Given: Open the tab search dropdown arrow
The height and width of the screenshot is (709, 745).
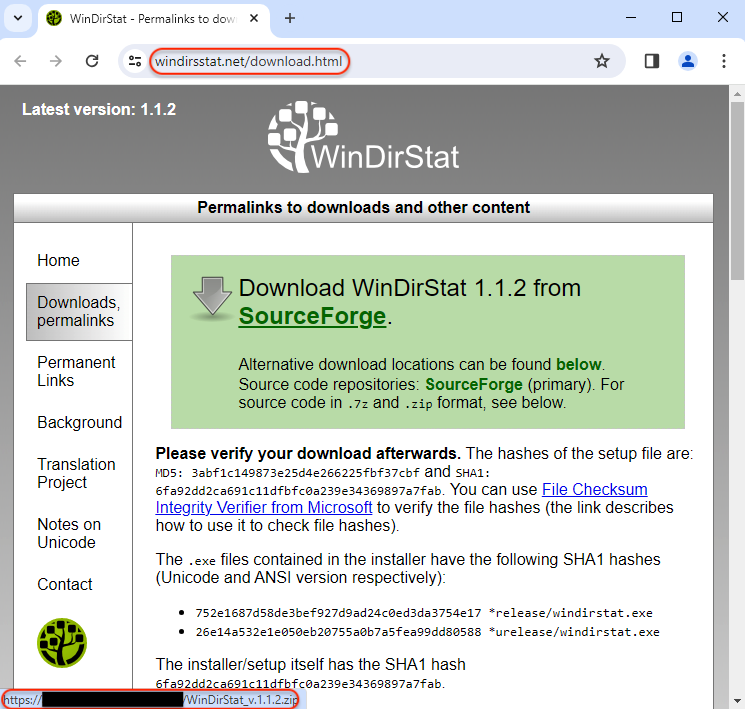Looking at the screenshot, I should pyautogui.click(x=18, y=18).
